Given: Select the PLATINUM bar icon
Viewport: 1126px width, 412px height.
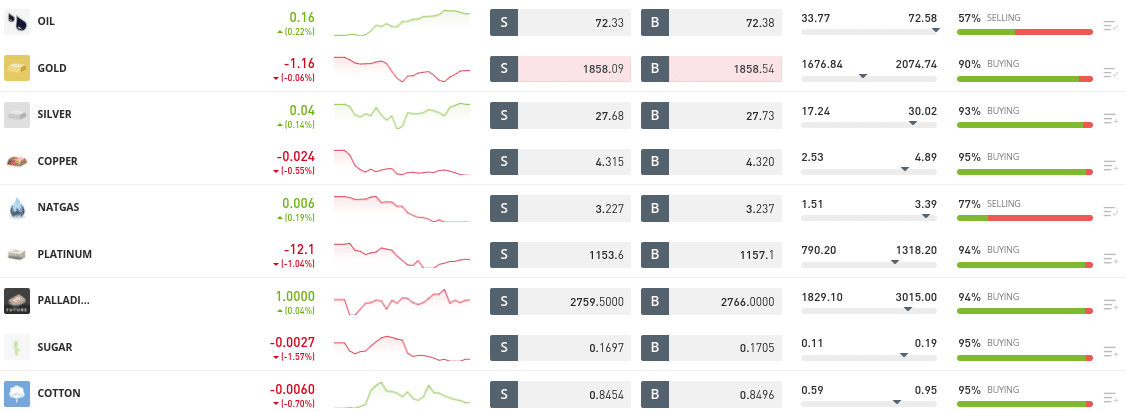Looking at the screenshot, I should 17,254.
